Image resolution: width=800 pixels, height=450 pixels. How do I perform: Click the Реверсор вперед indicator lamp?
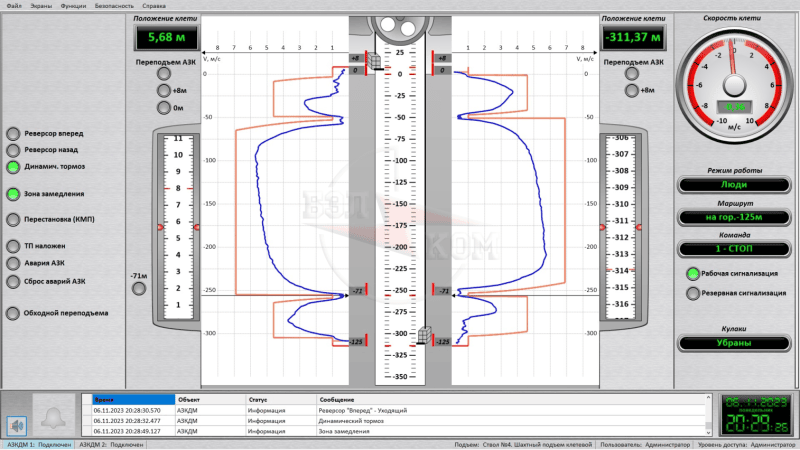(13, 133)
